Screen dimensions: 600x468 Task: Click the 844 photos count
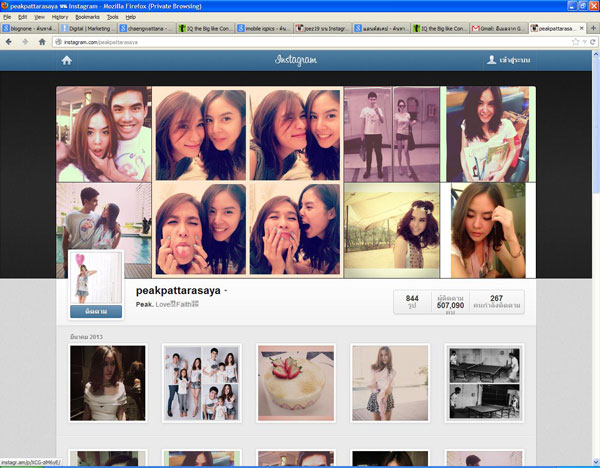(x=412, y=302)
